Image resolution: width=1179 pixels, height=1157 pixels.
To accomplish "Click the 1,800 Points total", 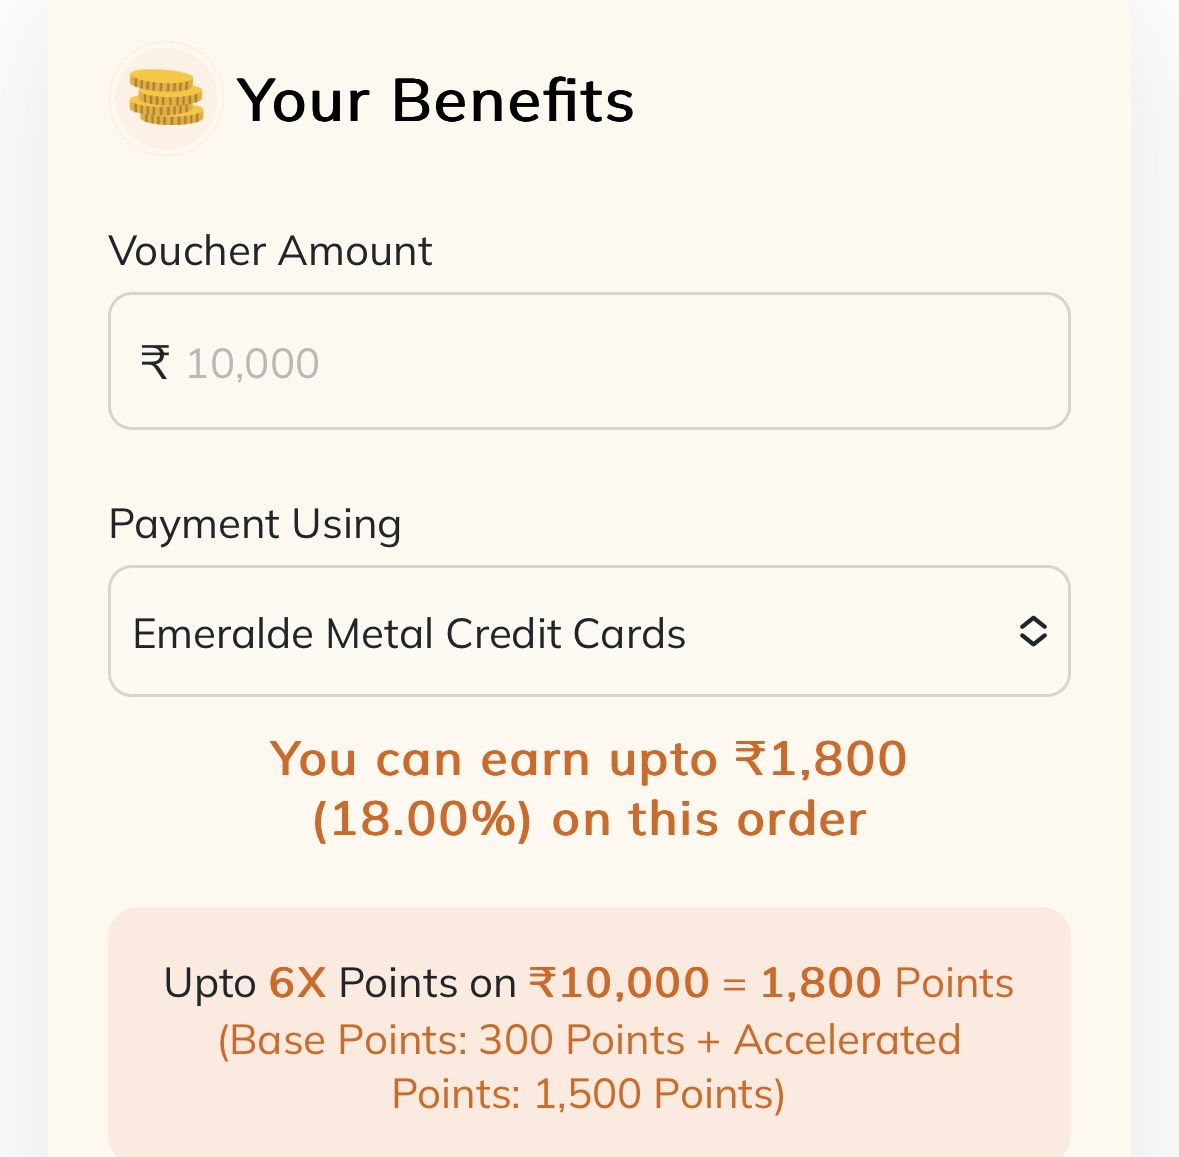I will tap(887, 983).
